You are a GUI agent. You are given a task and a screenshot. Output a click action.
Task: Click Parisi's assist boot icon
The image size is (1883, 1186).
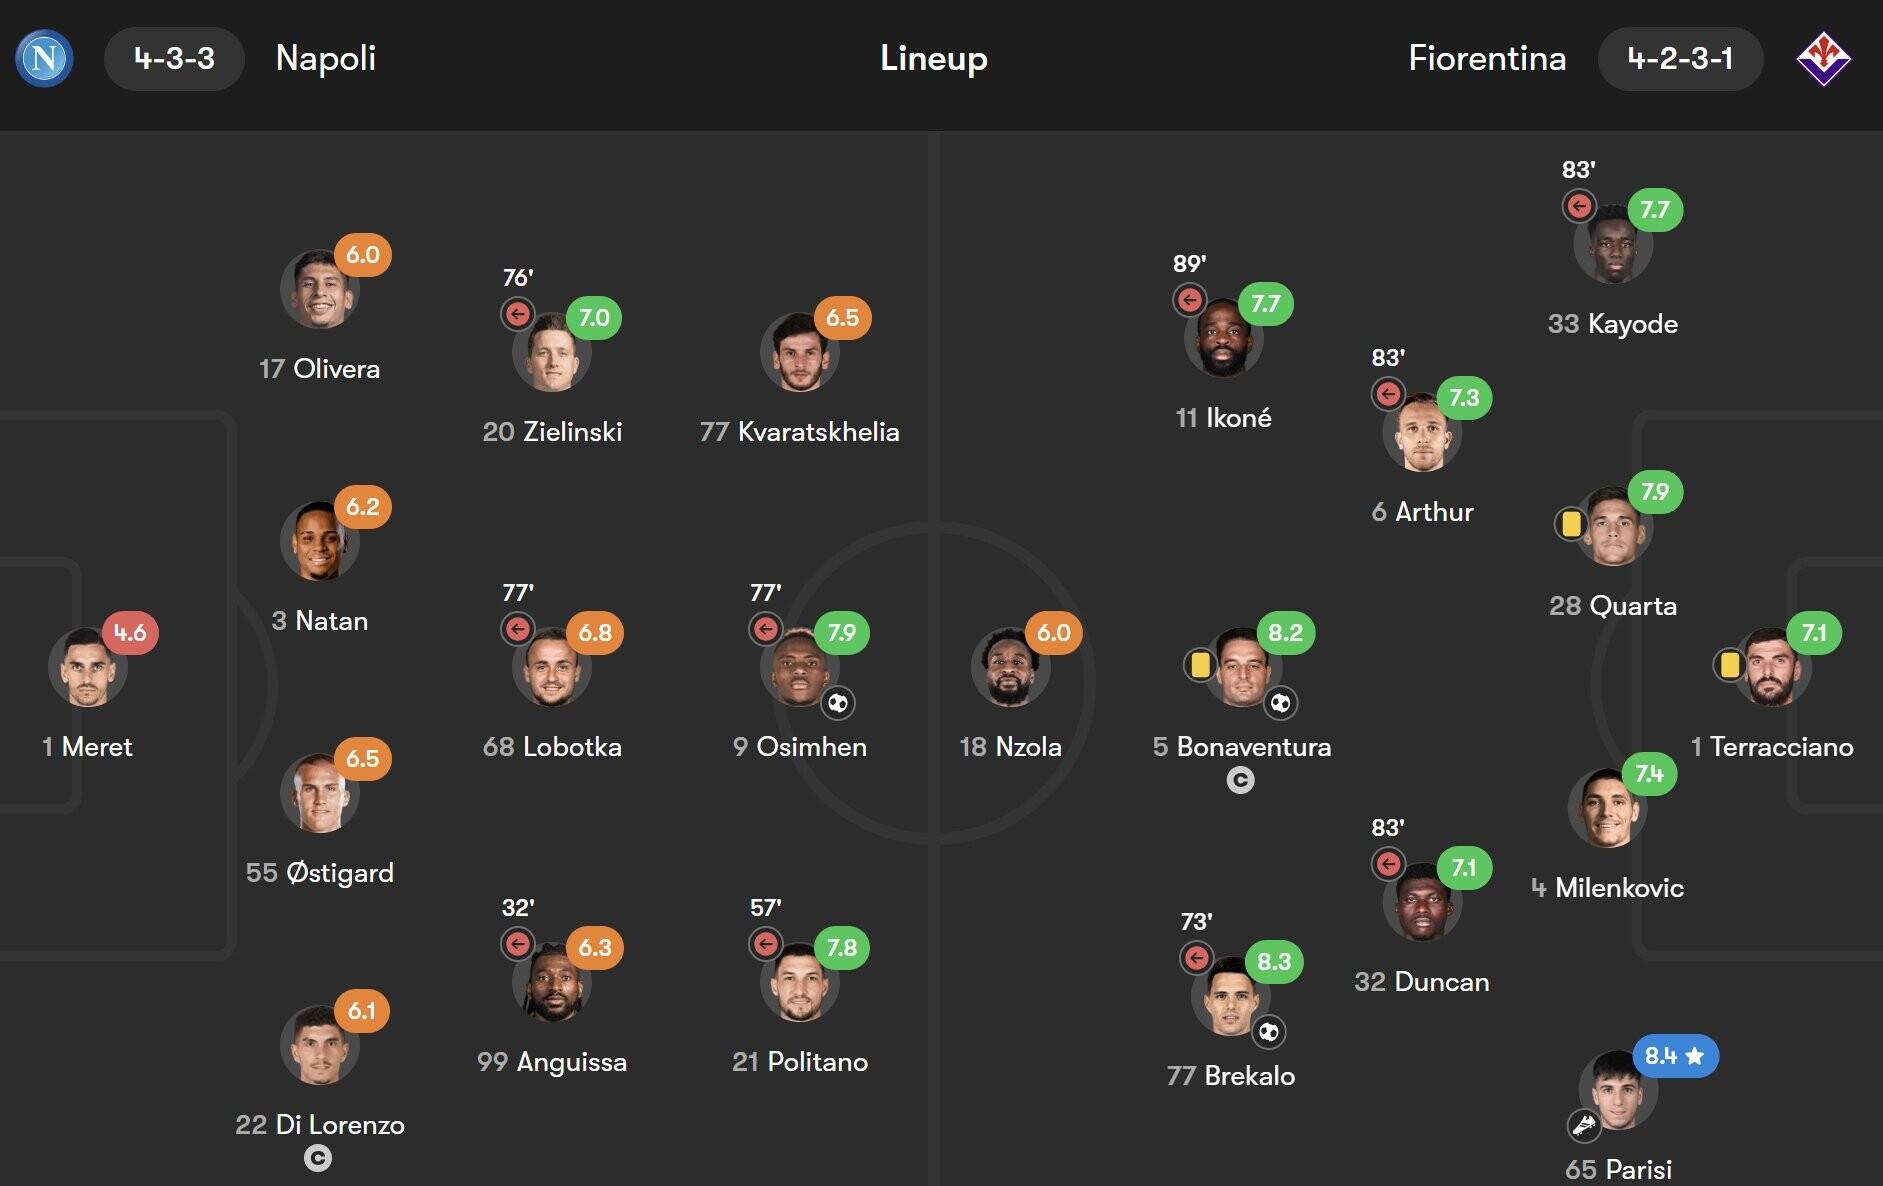click(1584, 1126)
